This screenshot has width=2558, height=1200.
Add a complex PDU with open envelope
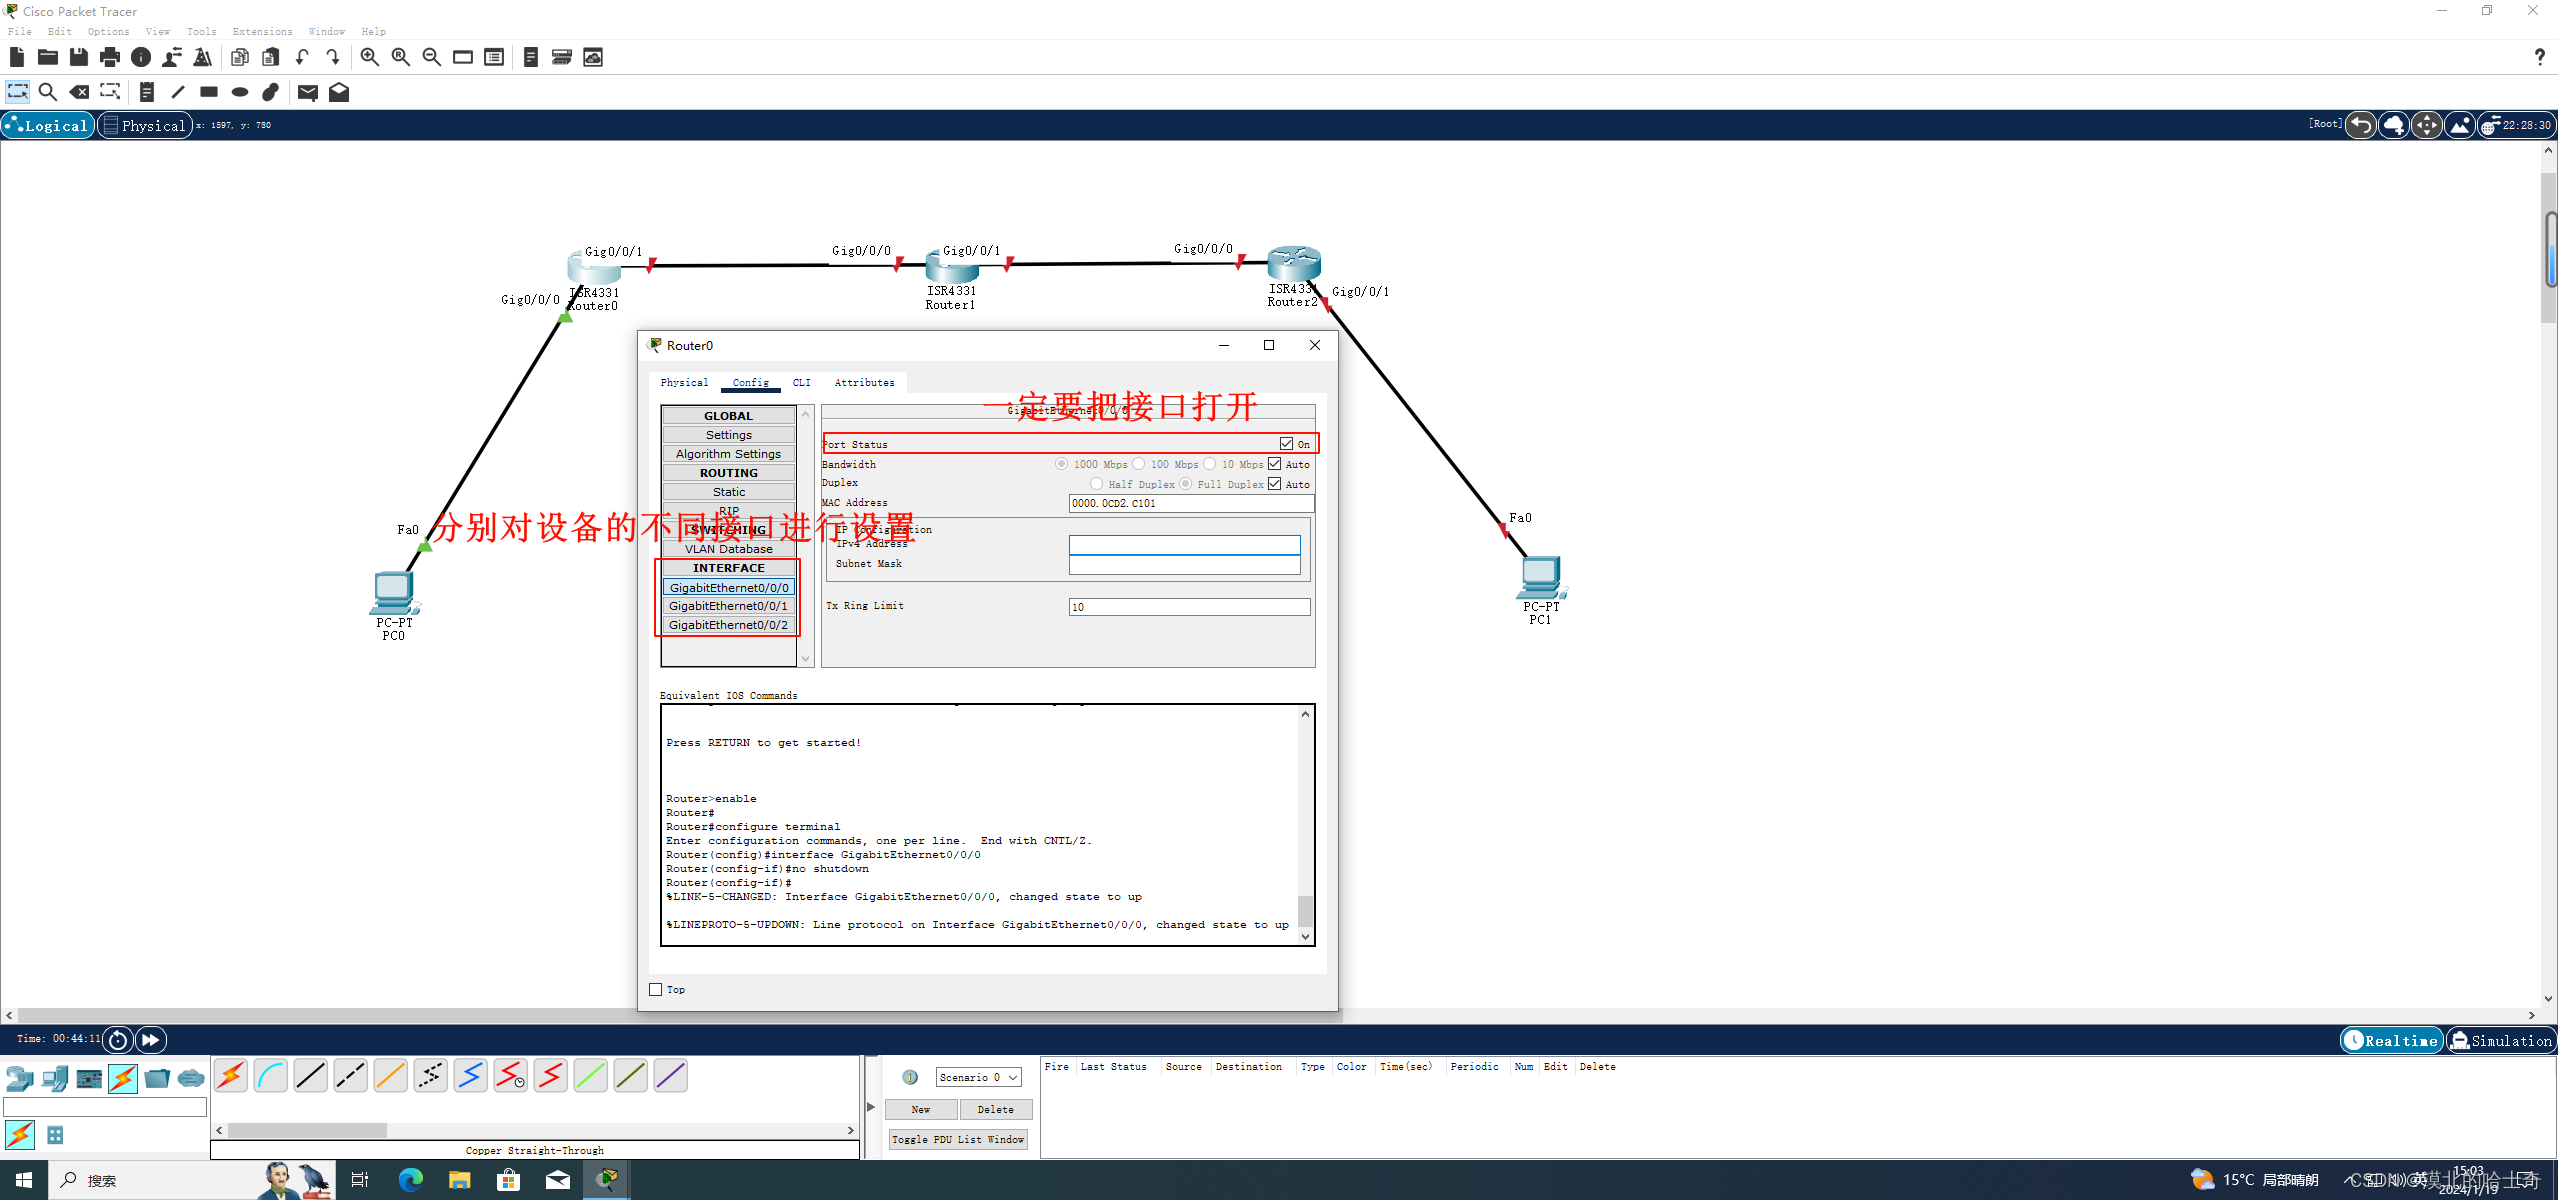click(x=339, y=92)
